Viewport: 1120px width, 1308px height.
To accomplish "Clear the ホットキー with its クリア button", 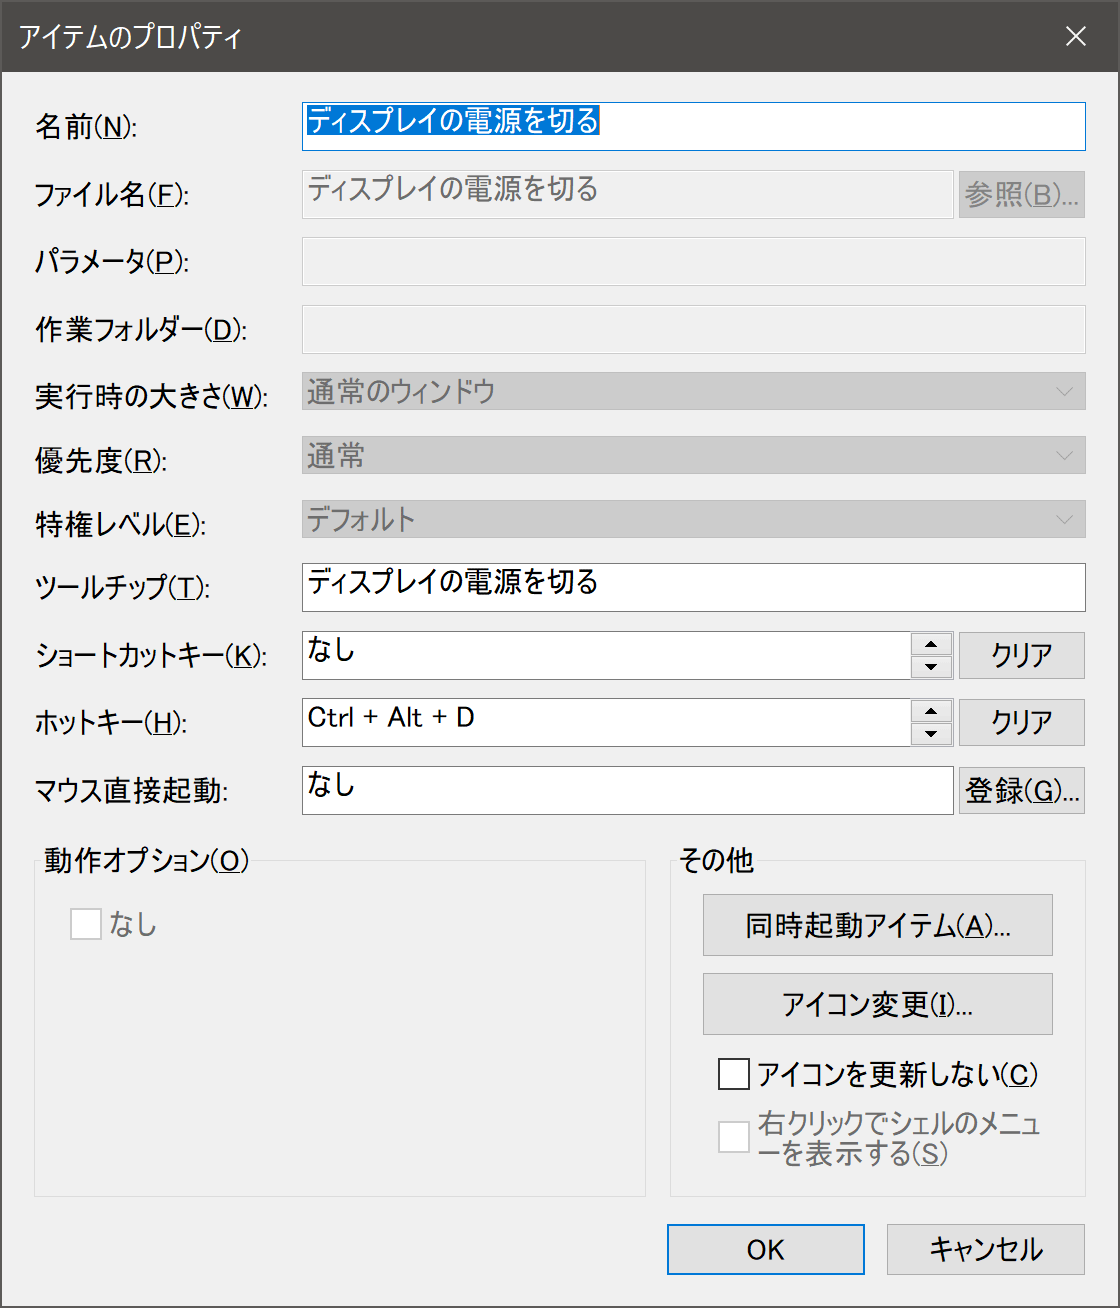I will pyautogui.click(x=1021, y=722).
